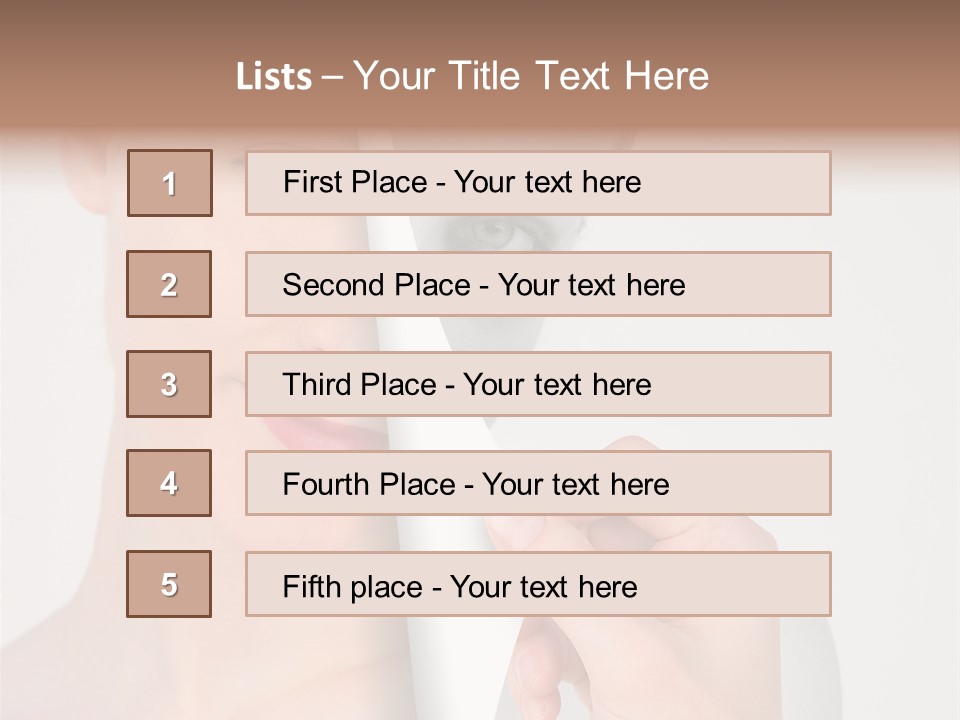Click the Third Place text box
This screenshot has height=720, width=960.
coord(538,384)
